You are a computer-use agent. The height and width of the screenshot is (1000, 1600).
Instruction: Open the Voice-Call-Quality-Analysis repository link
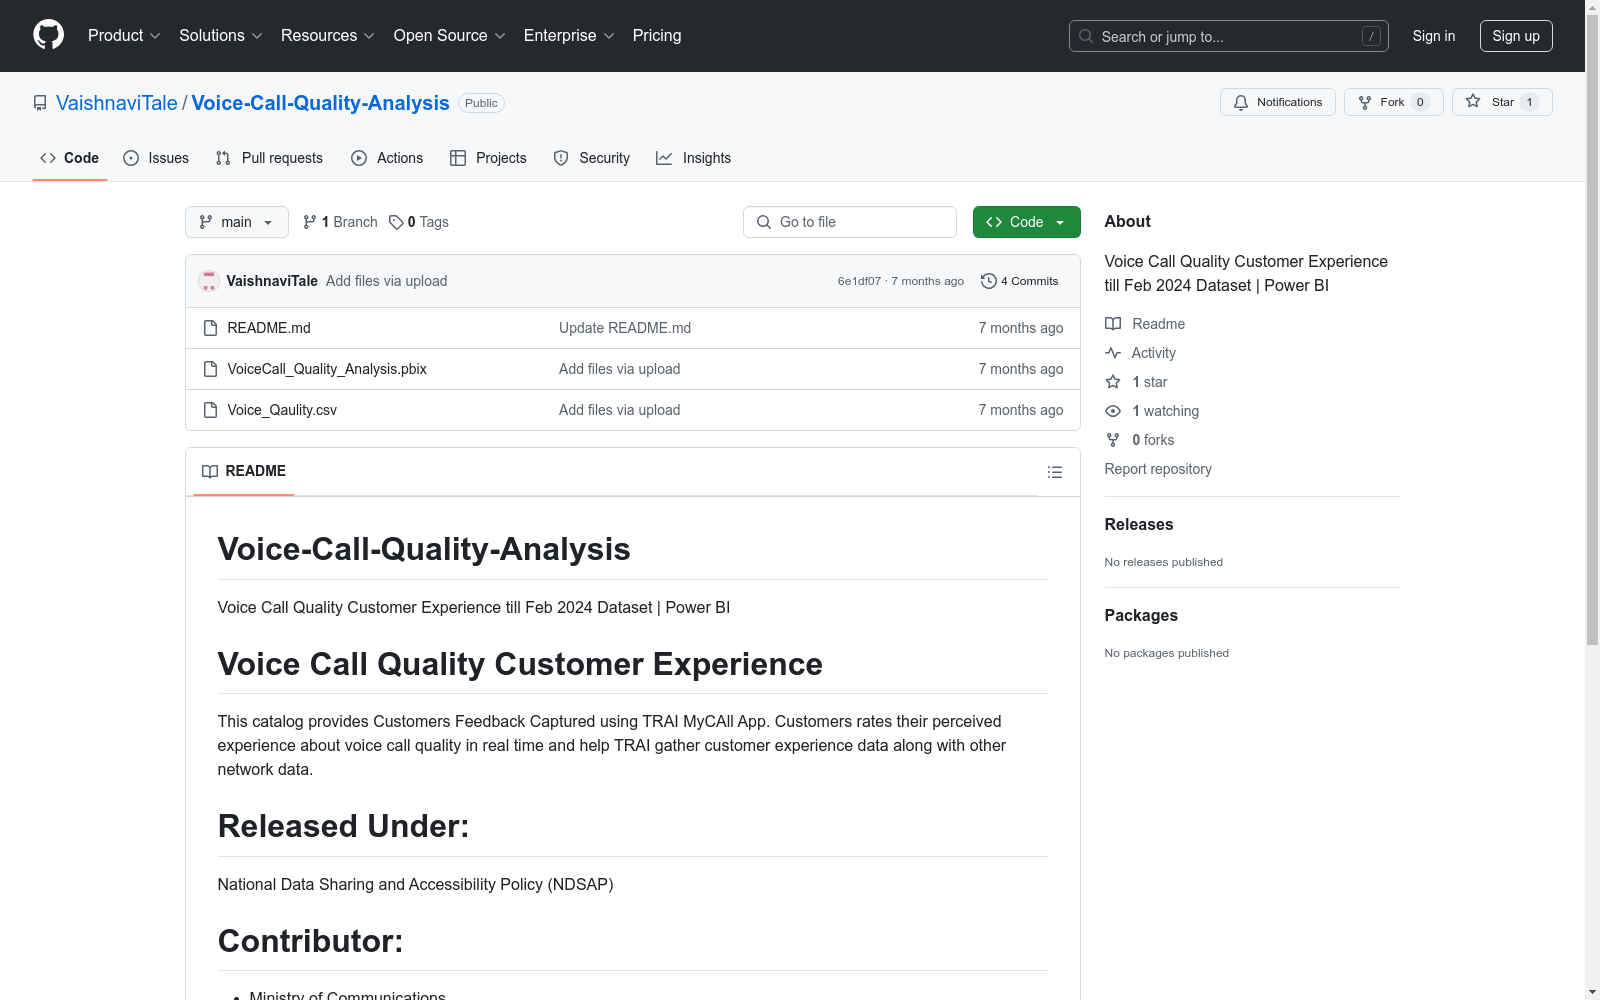pos(321,103)
